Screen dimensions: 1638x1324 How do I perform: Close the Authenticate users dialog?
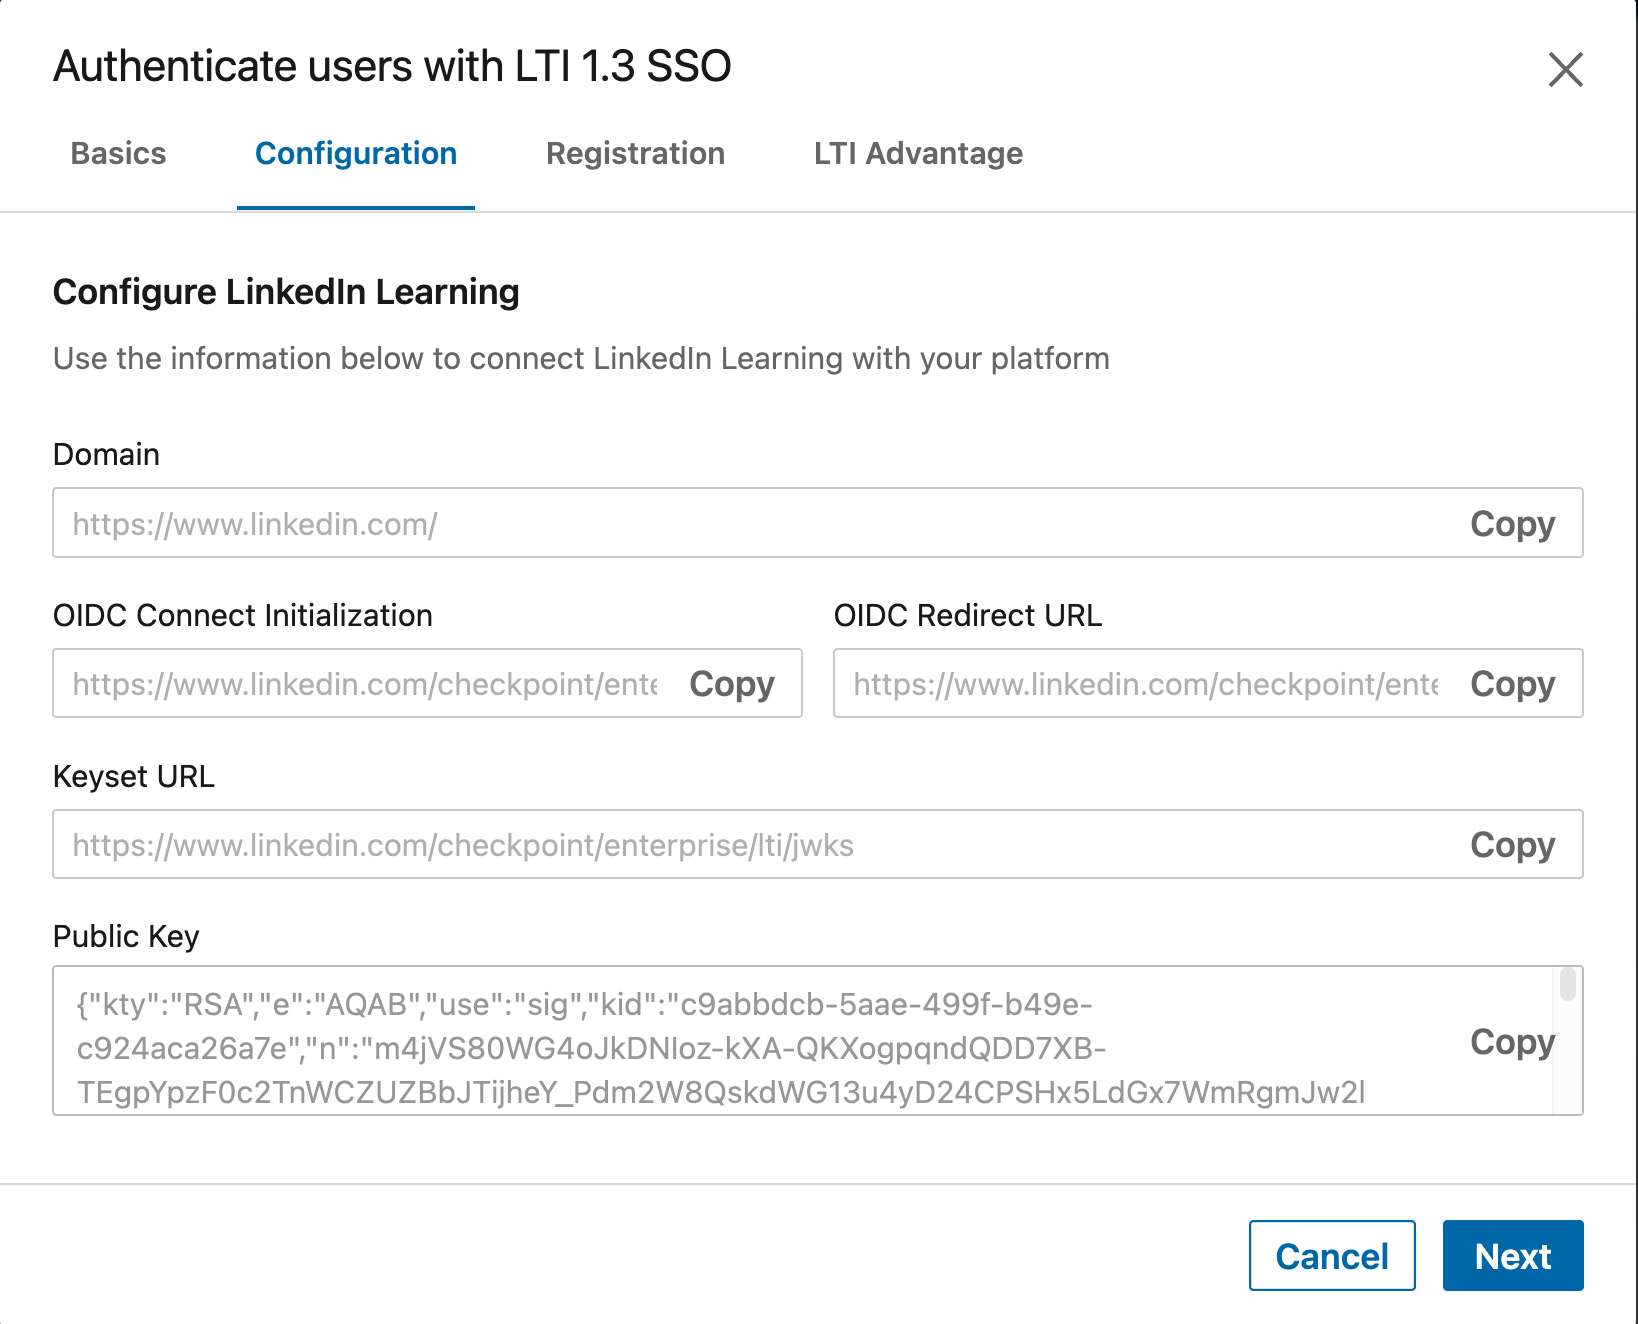point(1565,70)
